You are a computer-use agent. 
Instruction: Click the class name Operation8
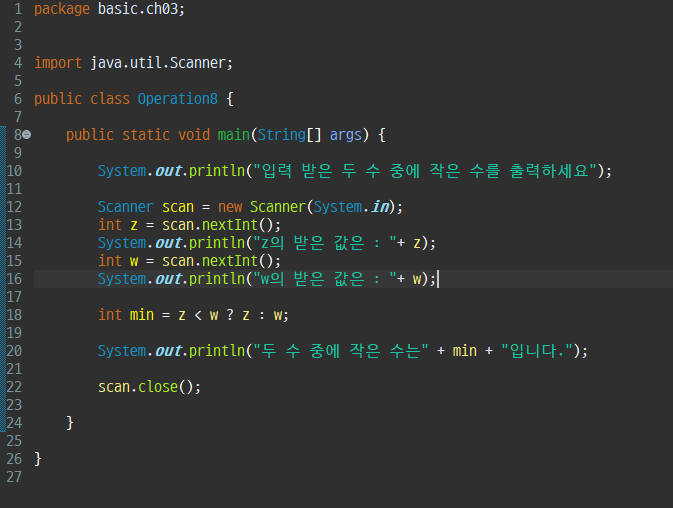coord(178,99)
